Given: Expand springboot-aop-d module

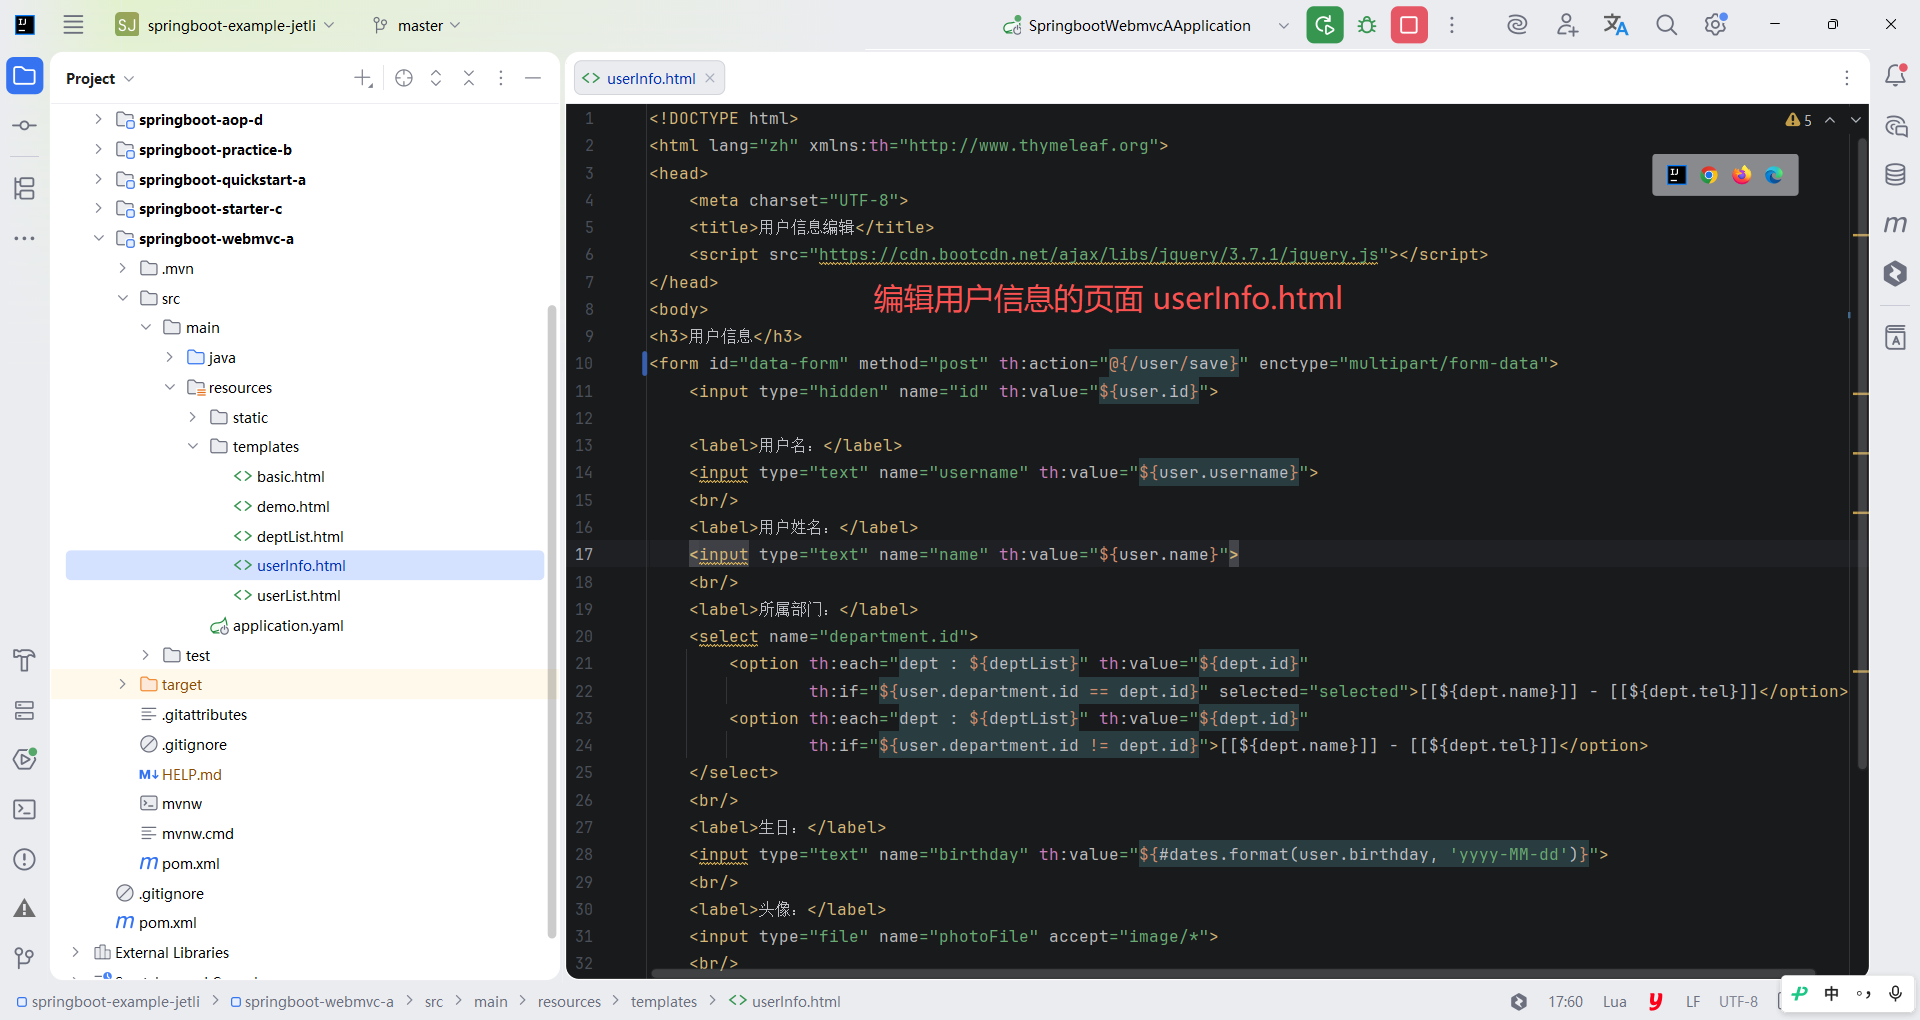Looking at the screenshot, I should pyautogui.click(x=98, y=119).
